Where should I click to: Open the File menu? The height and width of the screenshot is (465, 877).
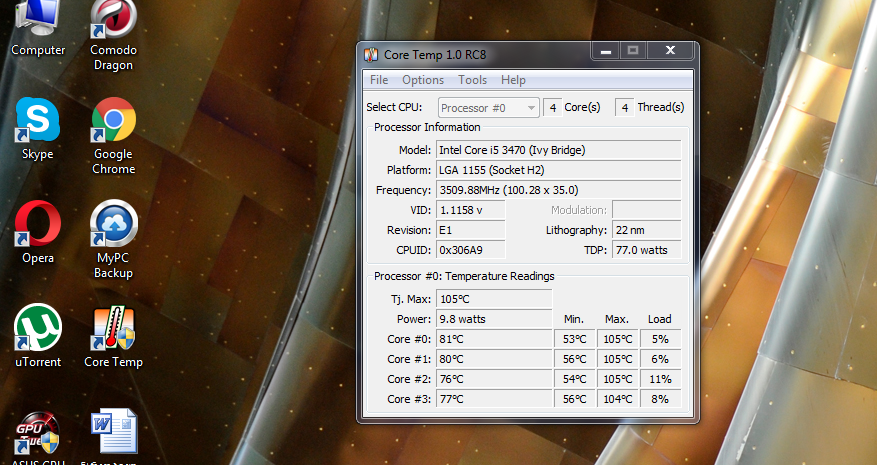[379, 80]
